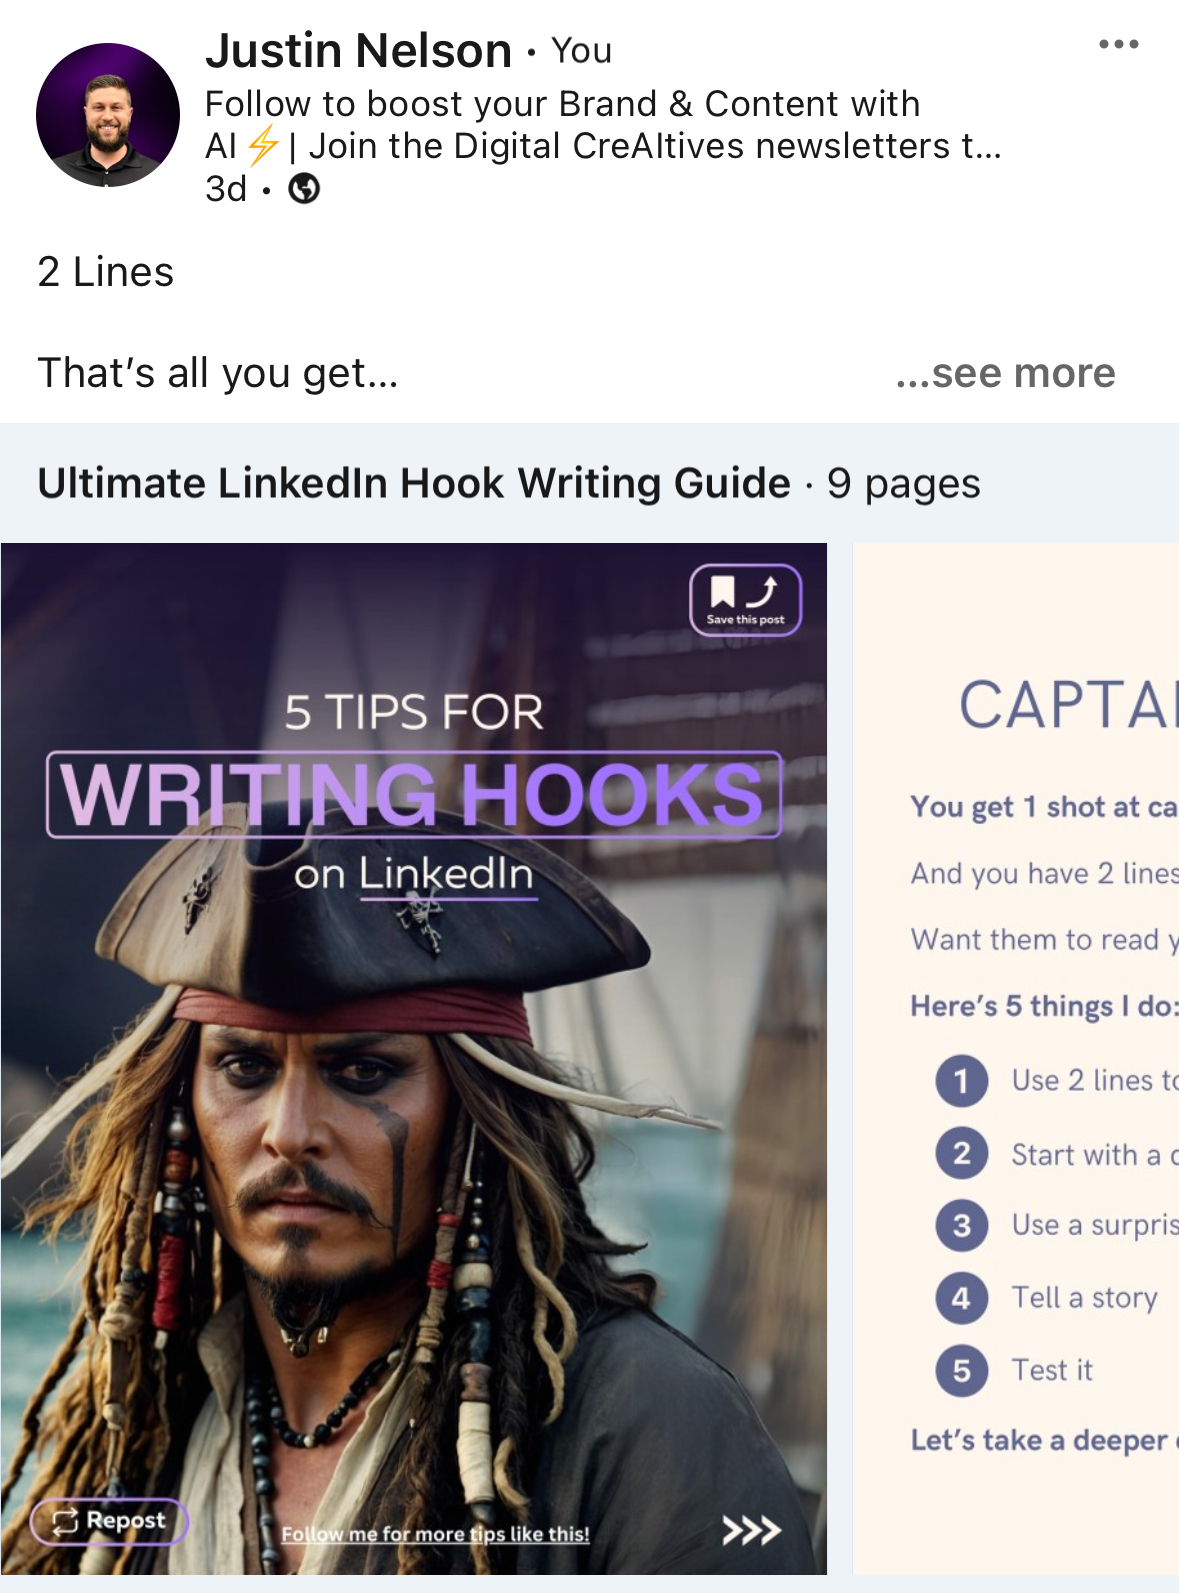Viewport: 1179px width, 1593px height.
Task: Open the Justin Nelson name link
Action: [358, 50]
